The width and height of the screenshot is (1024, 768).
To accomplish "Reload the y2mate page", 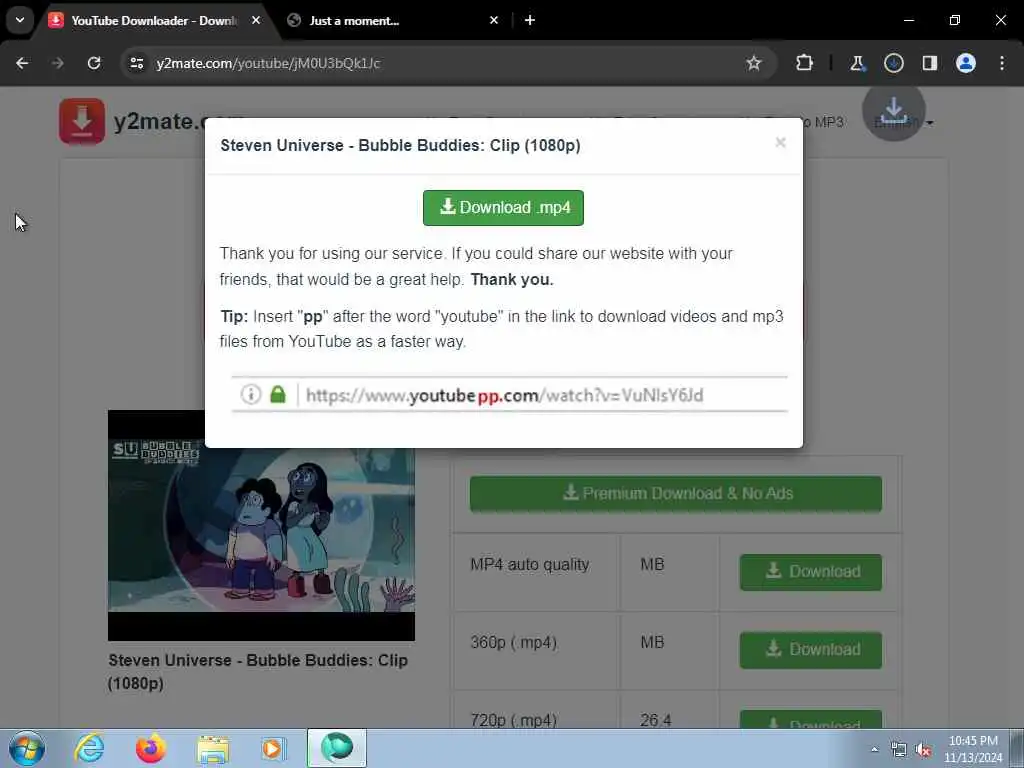I will [94, 63].
